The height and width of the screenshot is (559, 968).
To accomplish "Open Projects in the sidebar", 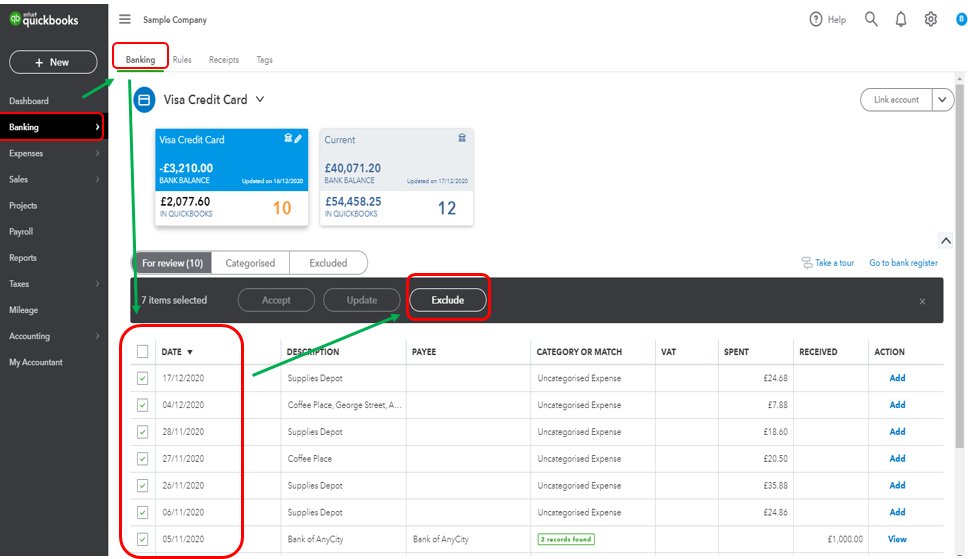I will tap(23, 206).
